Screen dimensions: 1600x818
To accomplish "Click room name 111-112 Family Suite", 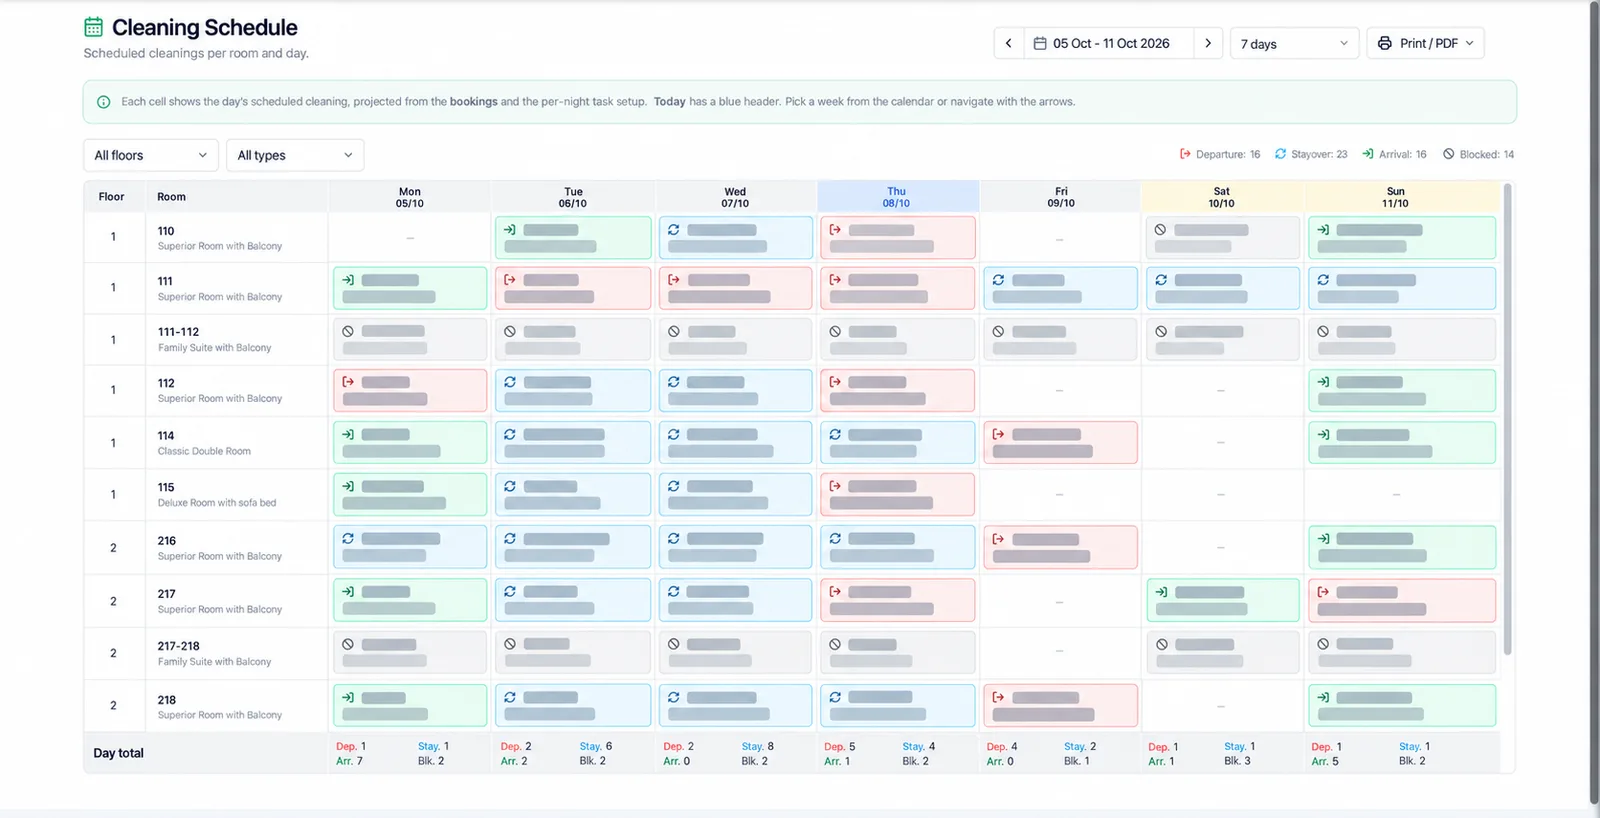I will coord(214,339).
